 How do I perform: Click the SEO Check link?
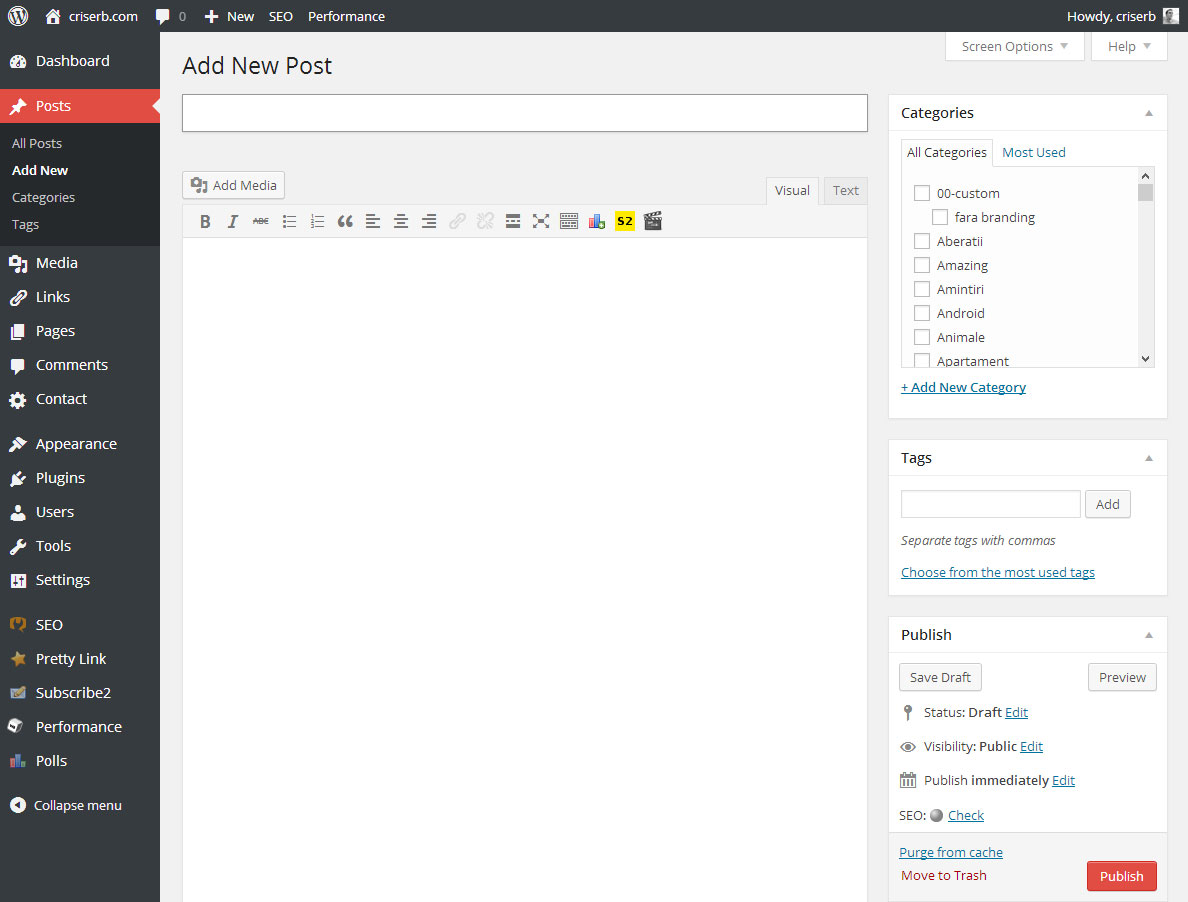[966, 815]
